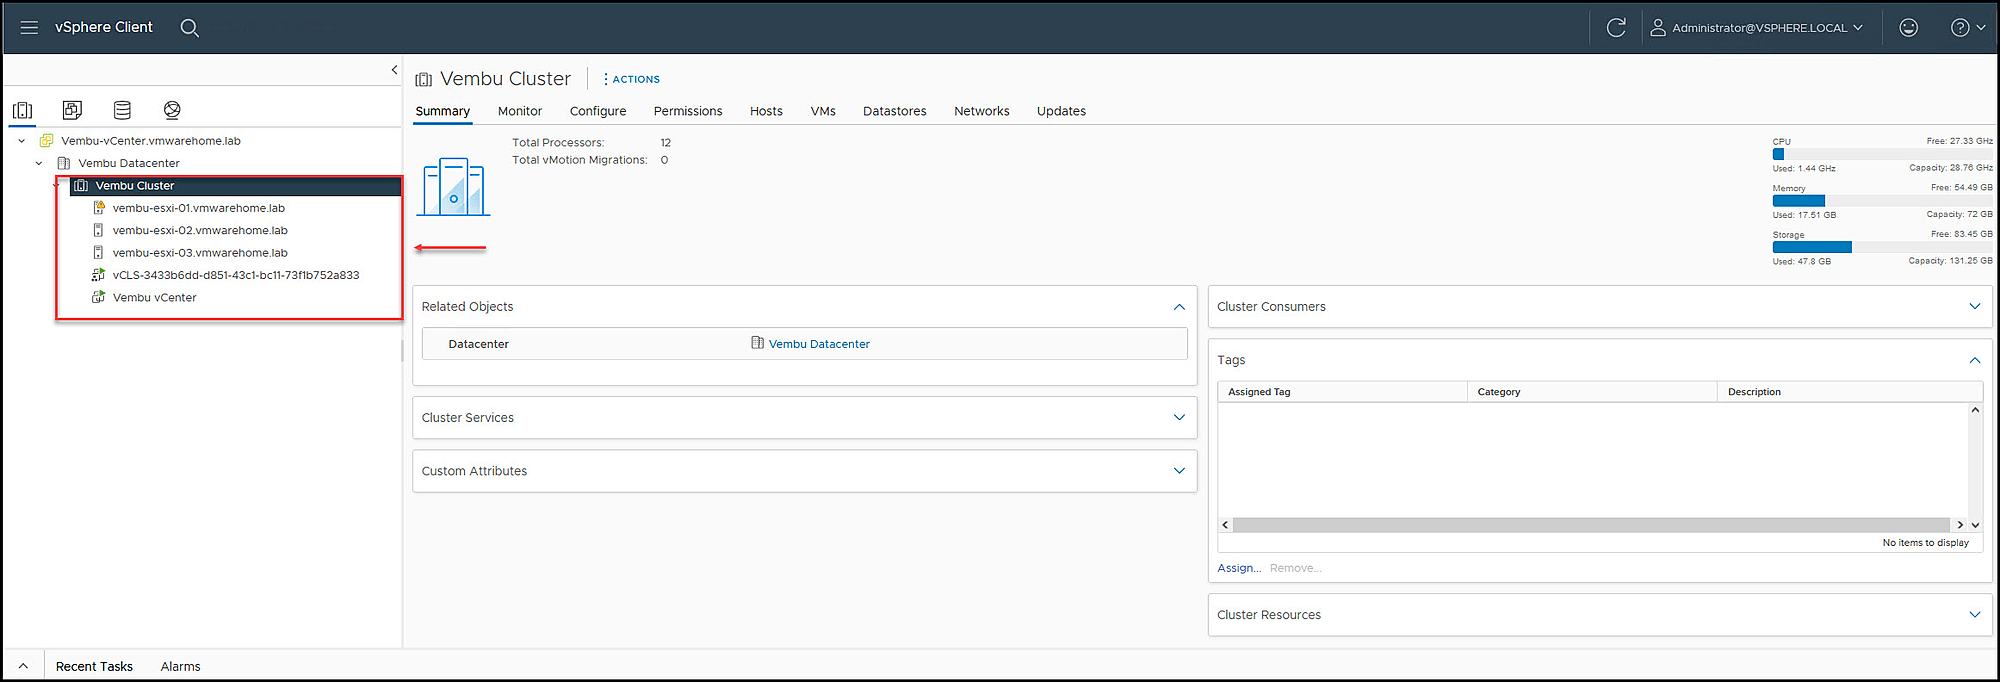Sort by Category column header
The image size is (2000, 682).
pyautogui.click(x=1592, y=392)
